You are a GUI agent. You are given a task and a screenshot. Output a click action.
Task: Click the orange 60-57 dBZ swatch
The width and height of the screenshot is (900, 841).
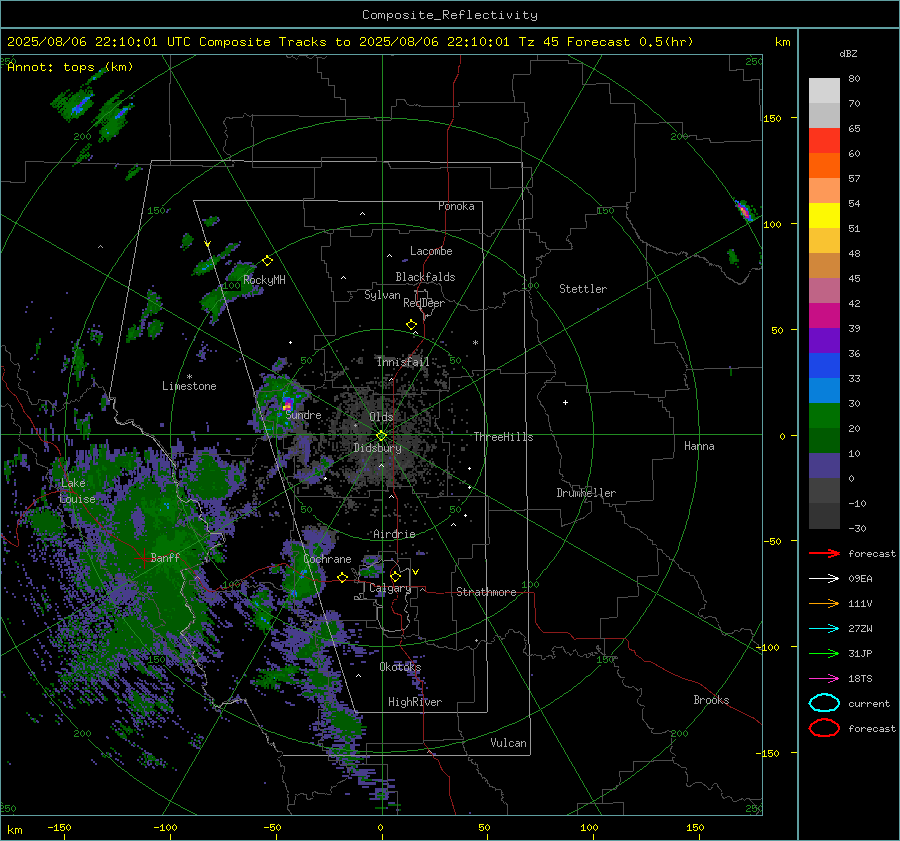click(x=824, y=165)
